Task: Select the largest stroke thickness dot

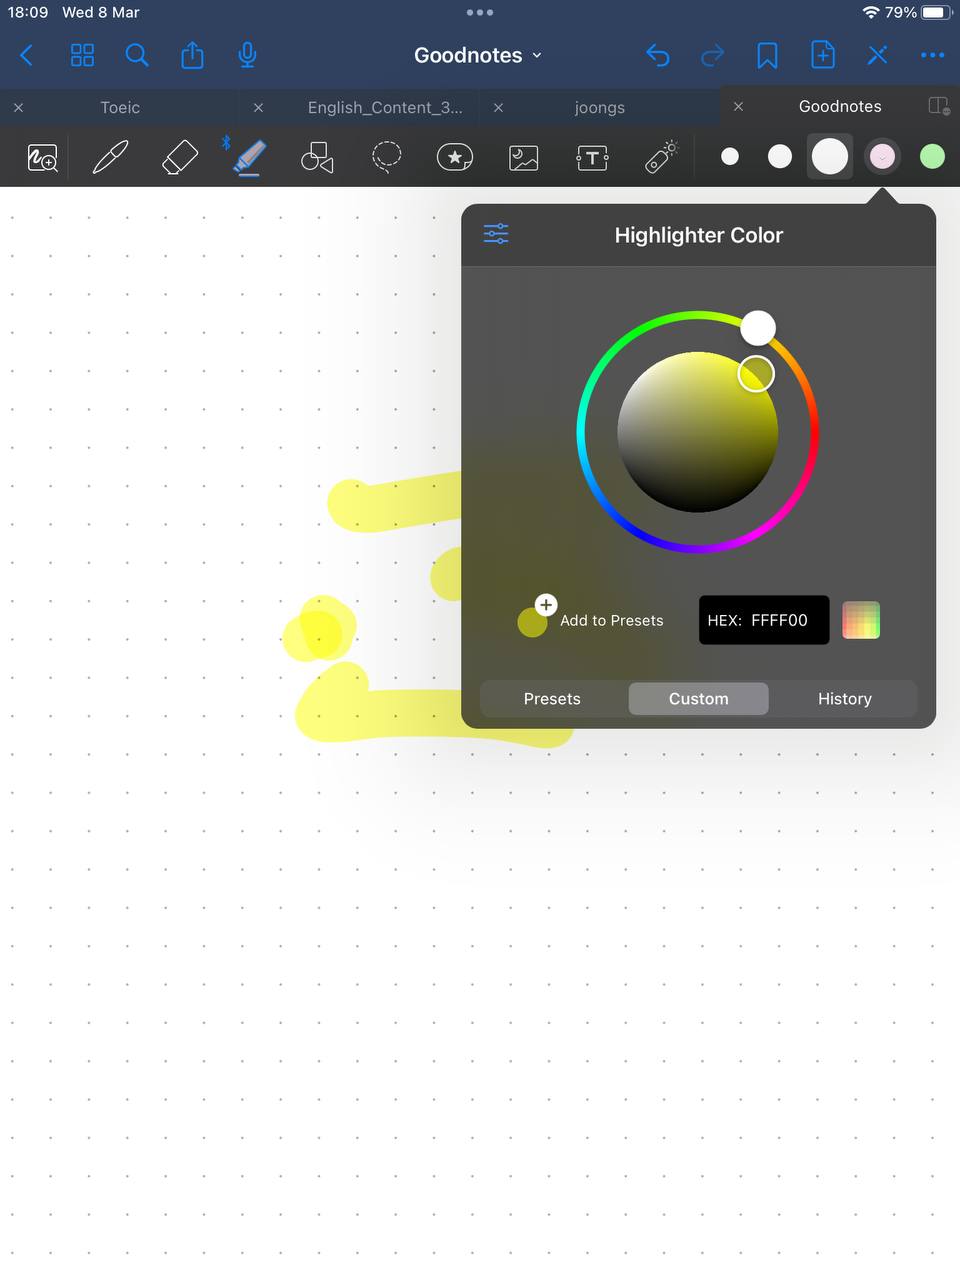Action: coord(830,156)
